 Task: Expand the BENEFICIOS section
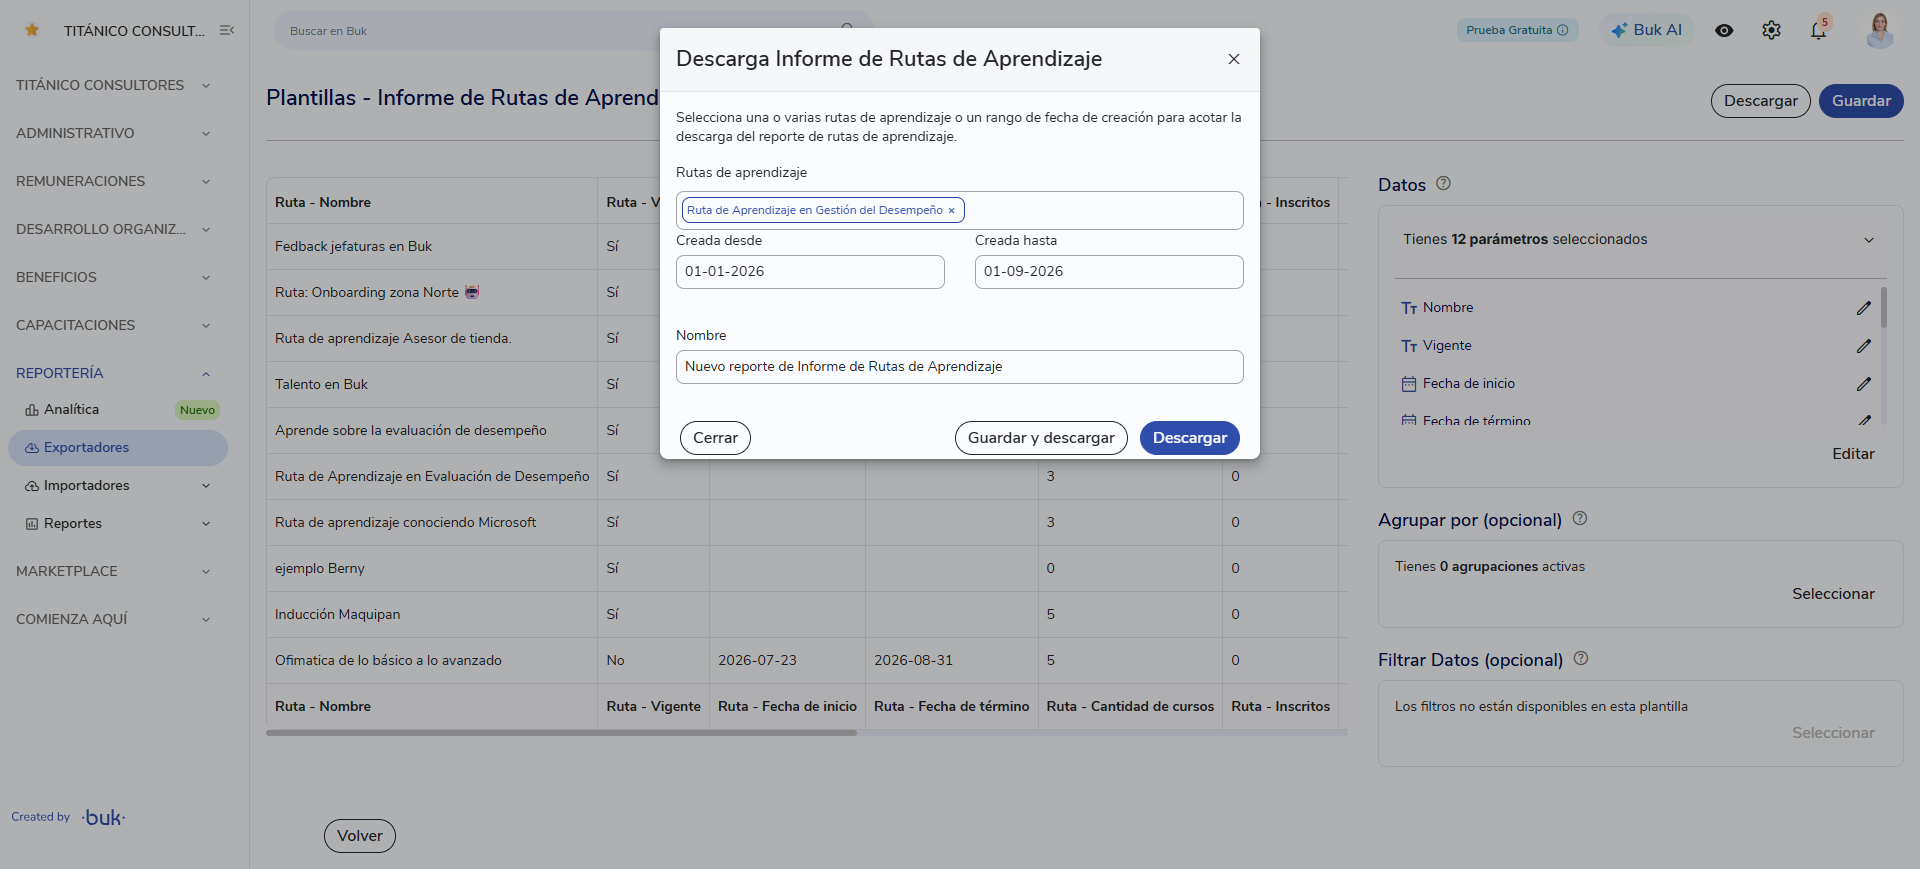coord(115,277)
